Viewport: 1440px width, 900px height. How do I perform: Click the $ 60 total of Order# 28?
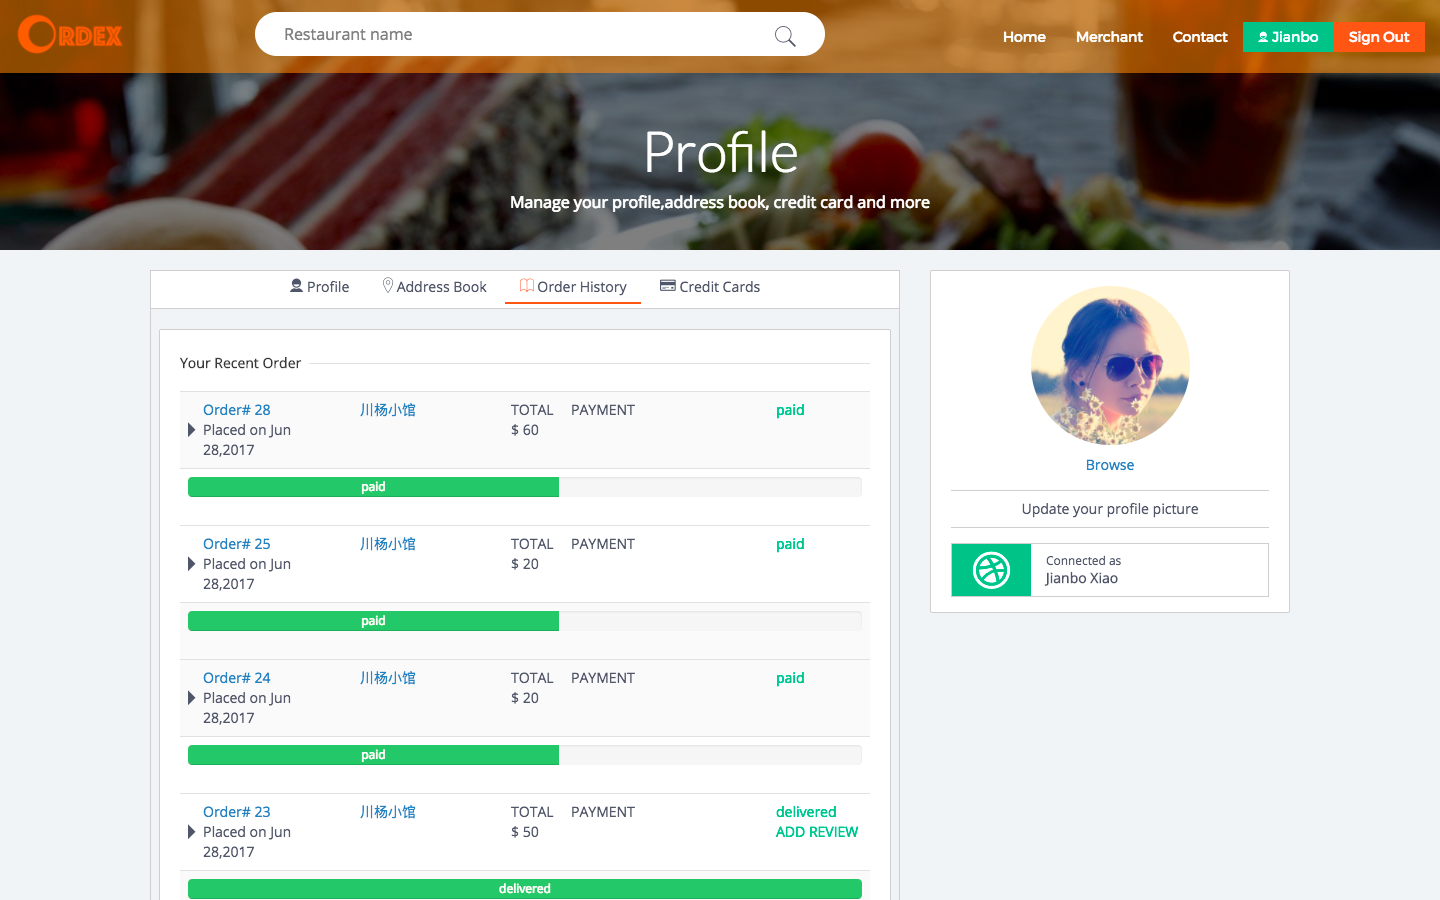(525, 430)
